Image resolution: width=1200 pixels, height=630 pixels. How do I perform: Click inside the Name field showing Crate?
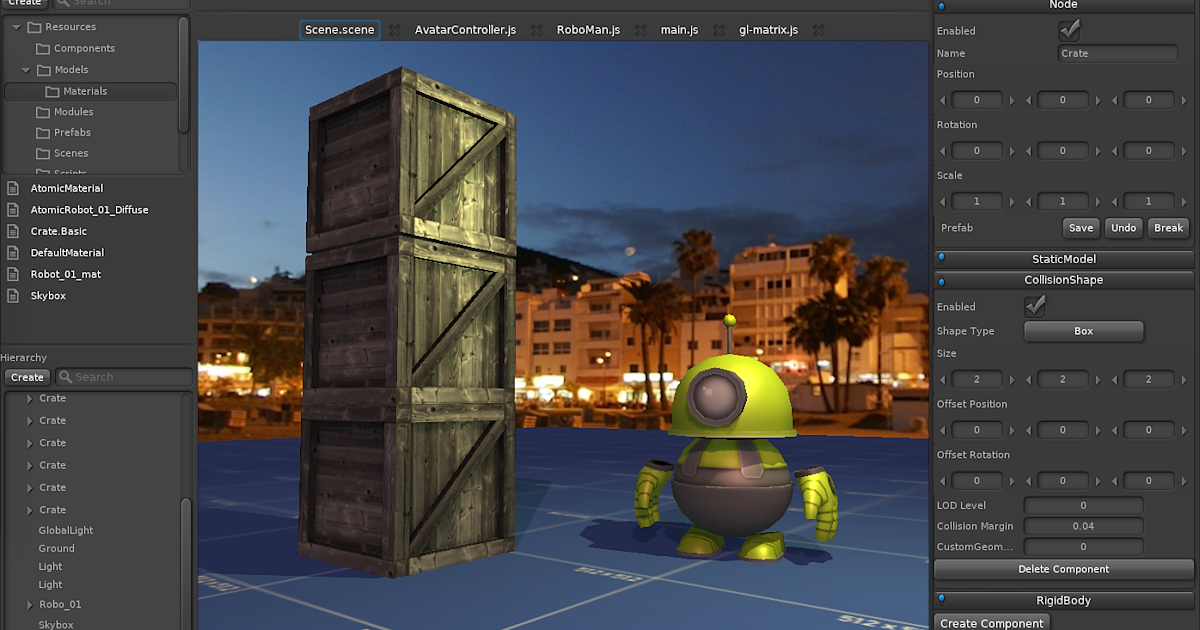click(x=1117, y=52)
